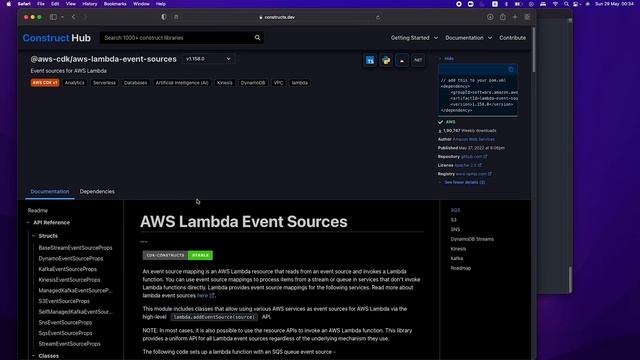Image resolution: width=640 pixels, height=360 pixels.
Task: Show Safari tab overview icon
Action: click(x=527, y=17)
